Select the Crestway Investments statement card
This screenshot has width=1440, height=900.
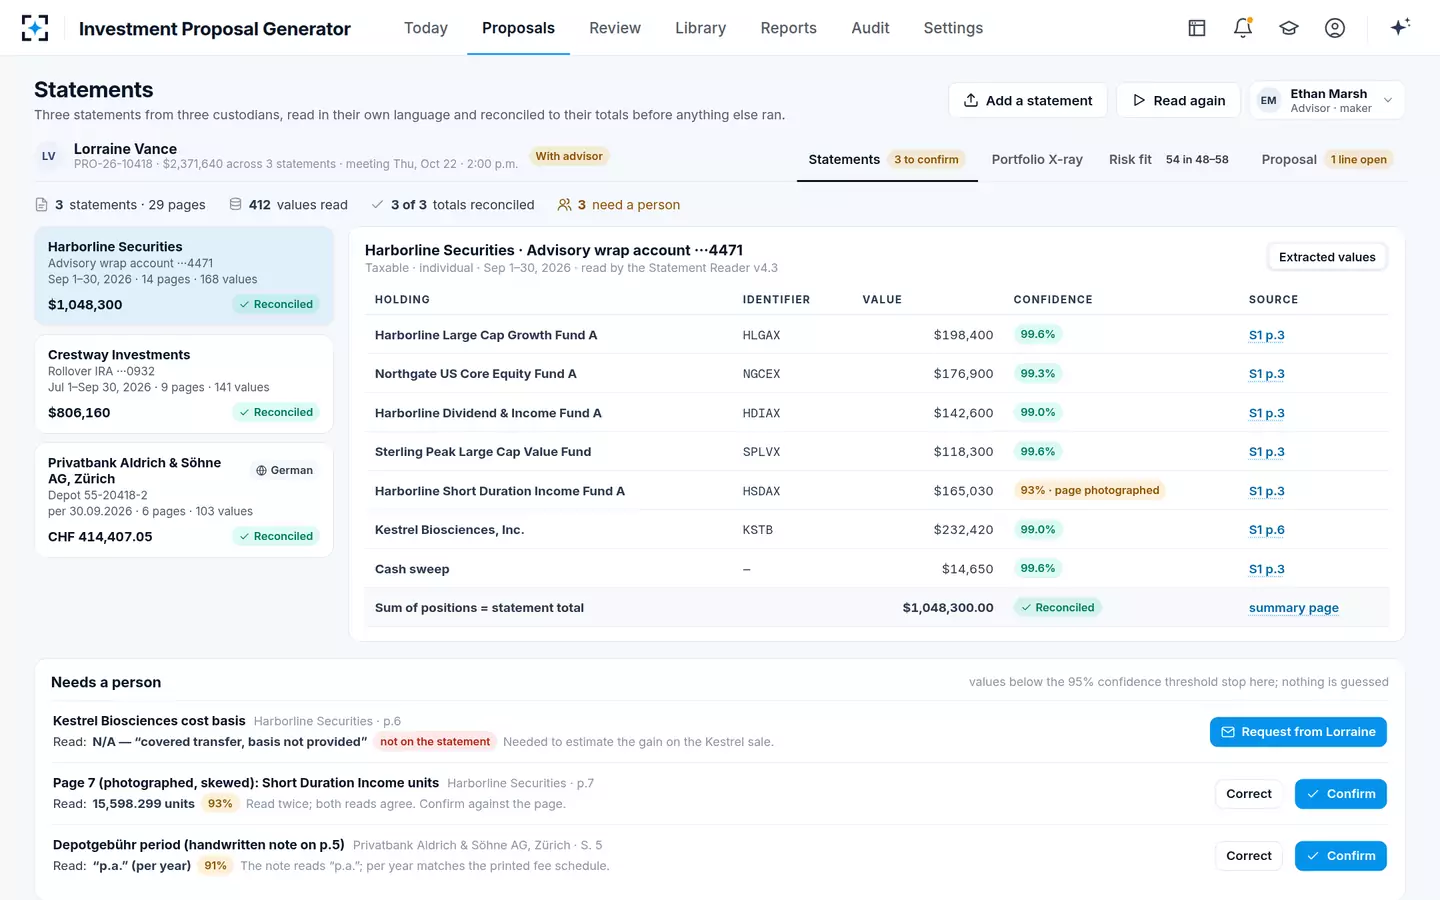tap(184, 384)
